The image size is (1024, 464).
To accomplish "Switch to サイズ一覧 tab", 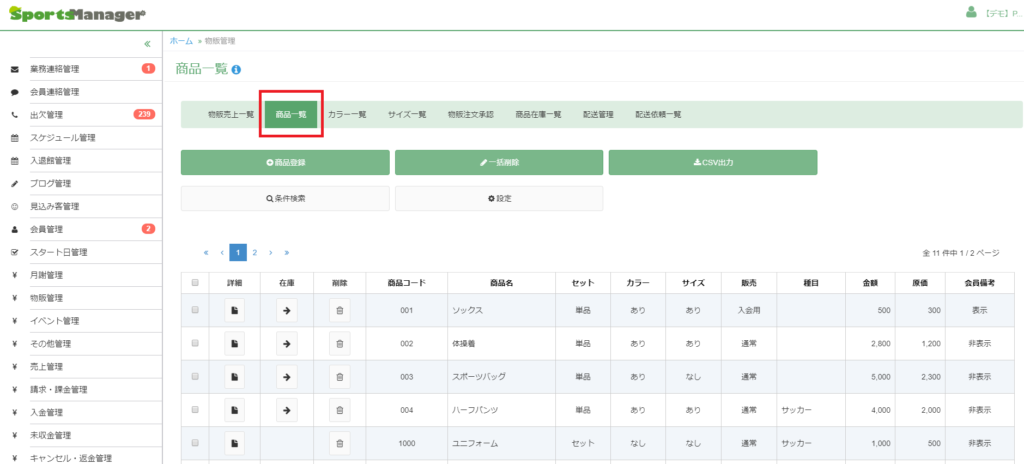I will [x=407, y=114].
